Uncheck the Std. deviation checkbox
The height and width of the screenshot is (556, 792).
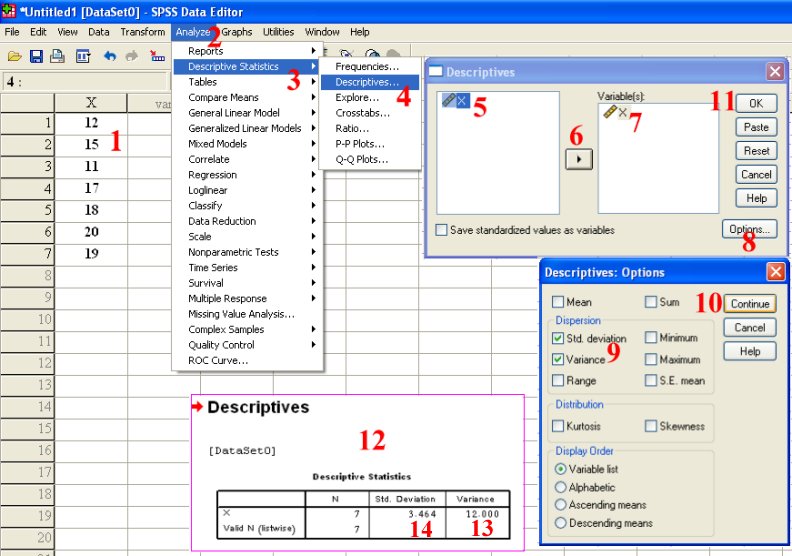(558, 338)
